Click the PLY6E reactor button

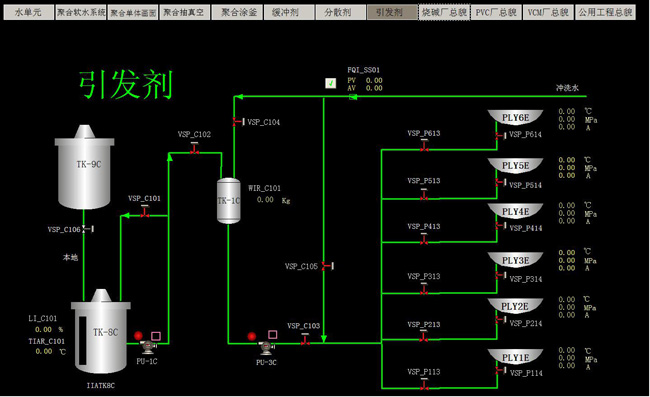point(515,118)
